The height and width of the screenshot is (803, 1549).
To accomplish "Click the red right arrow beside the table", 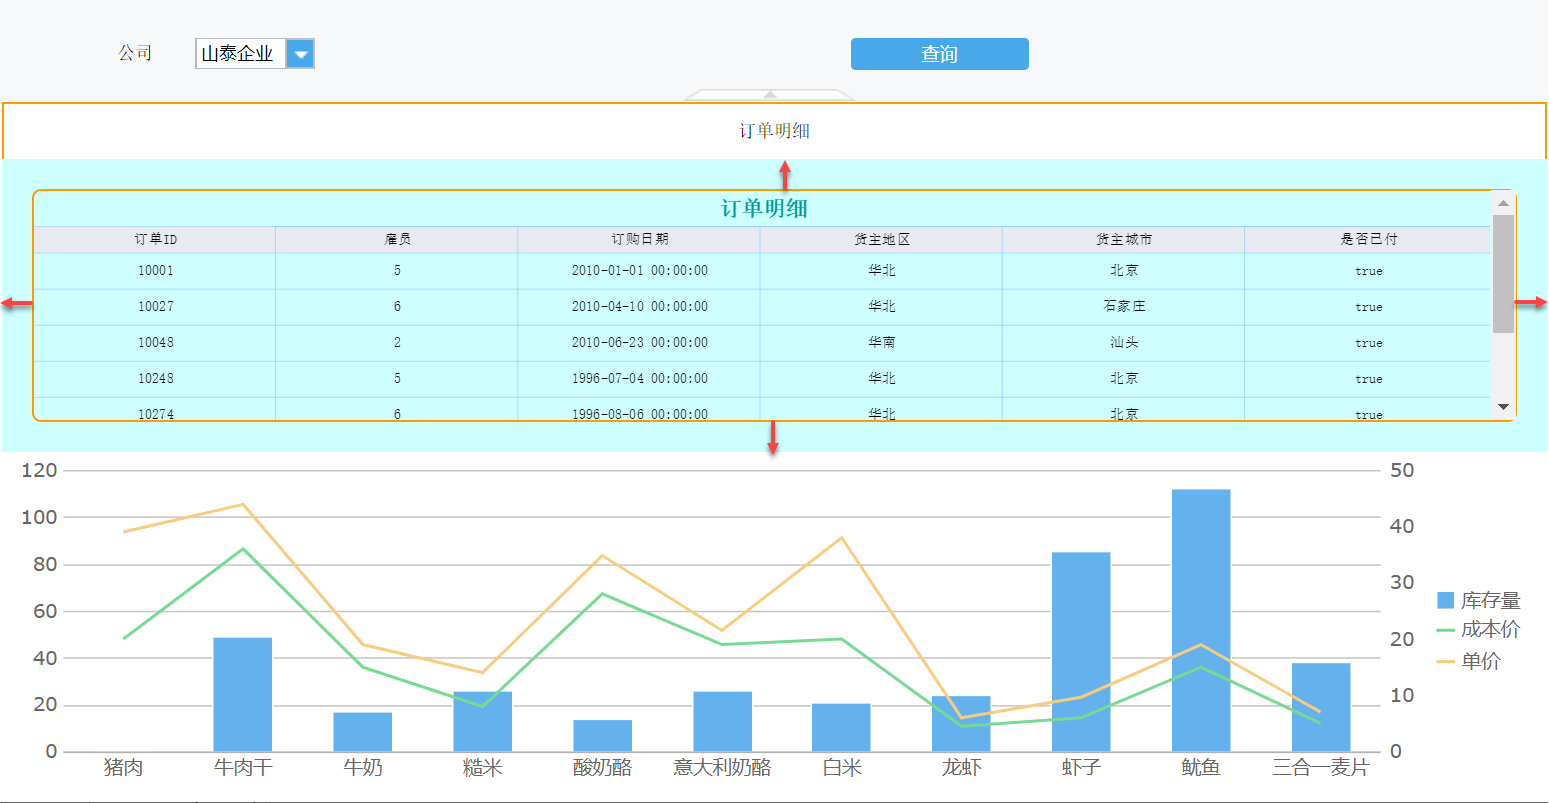I will click(x=1530, y=303).
